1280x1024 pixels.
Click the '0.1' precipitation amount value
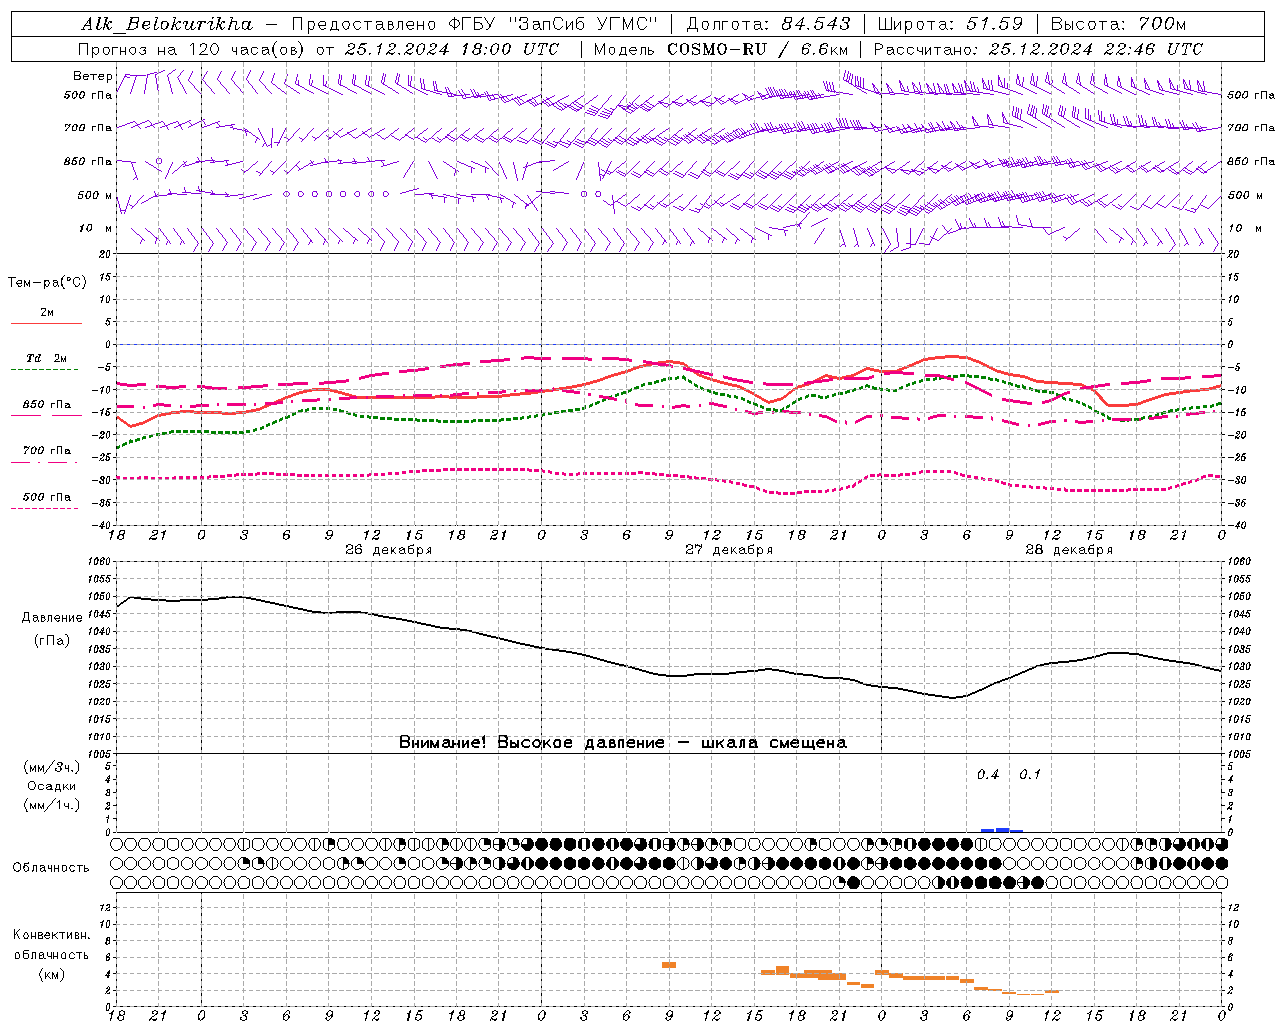pyautogui.click(x=1030, y=775)
